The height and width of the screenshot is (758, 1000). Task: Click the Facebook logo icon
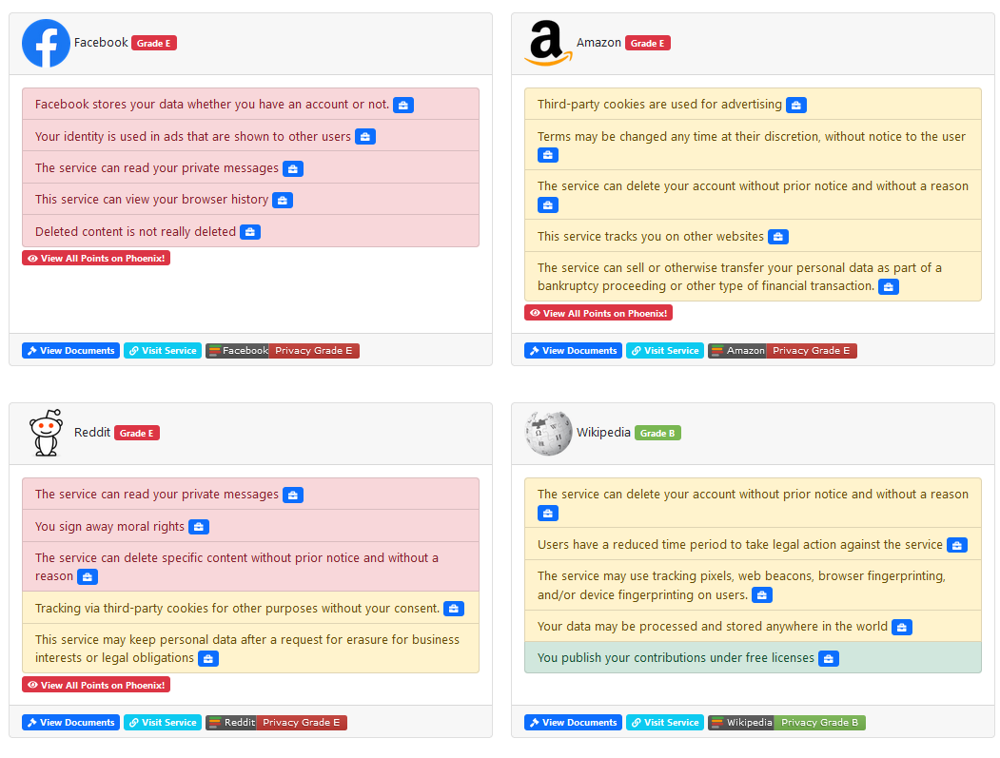pos(46,43)
